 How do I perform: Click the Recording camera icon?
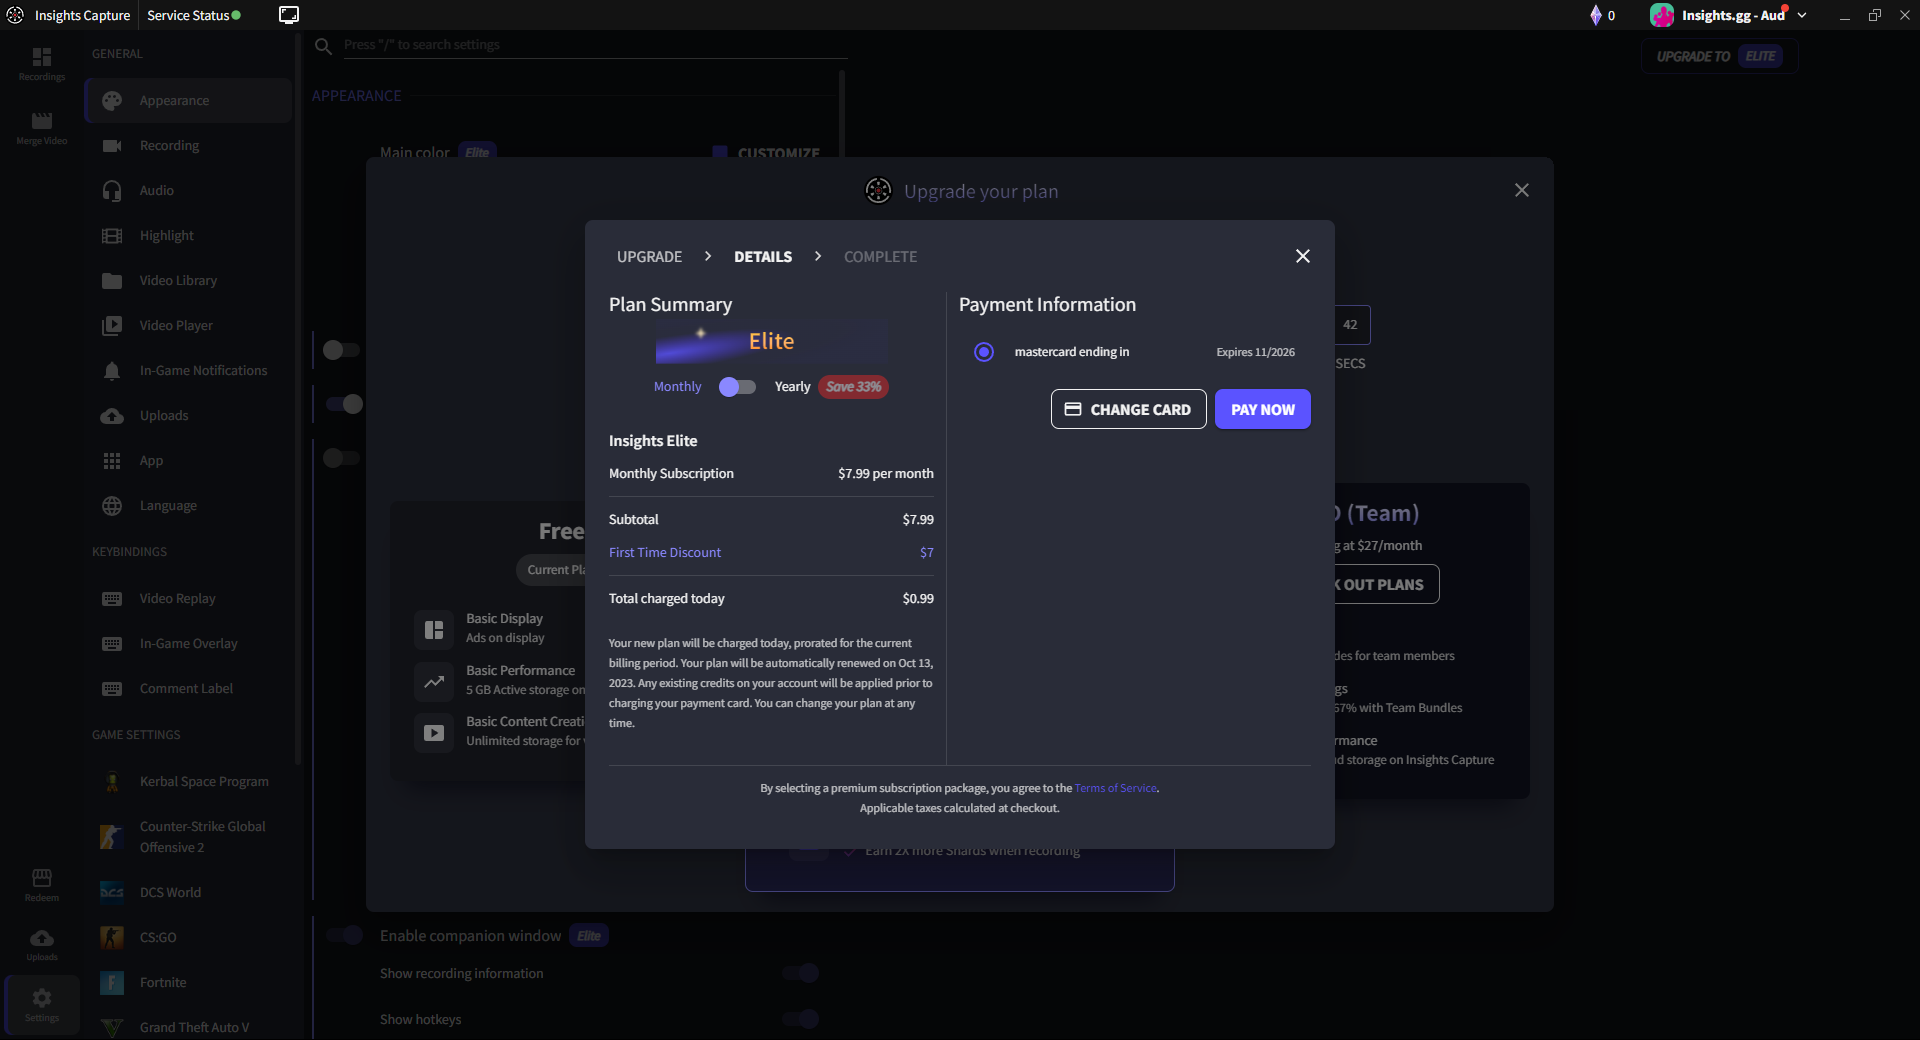pos(112,146)
